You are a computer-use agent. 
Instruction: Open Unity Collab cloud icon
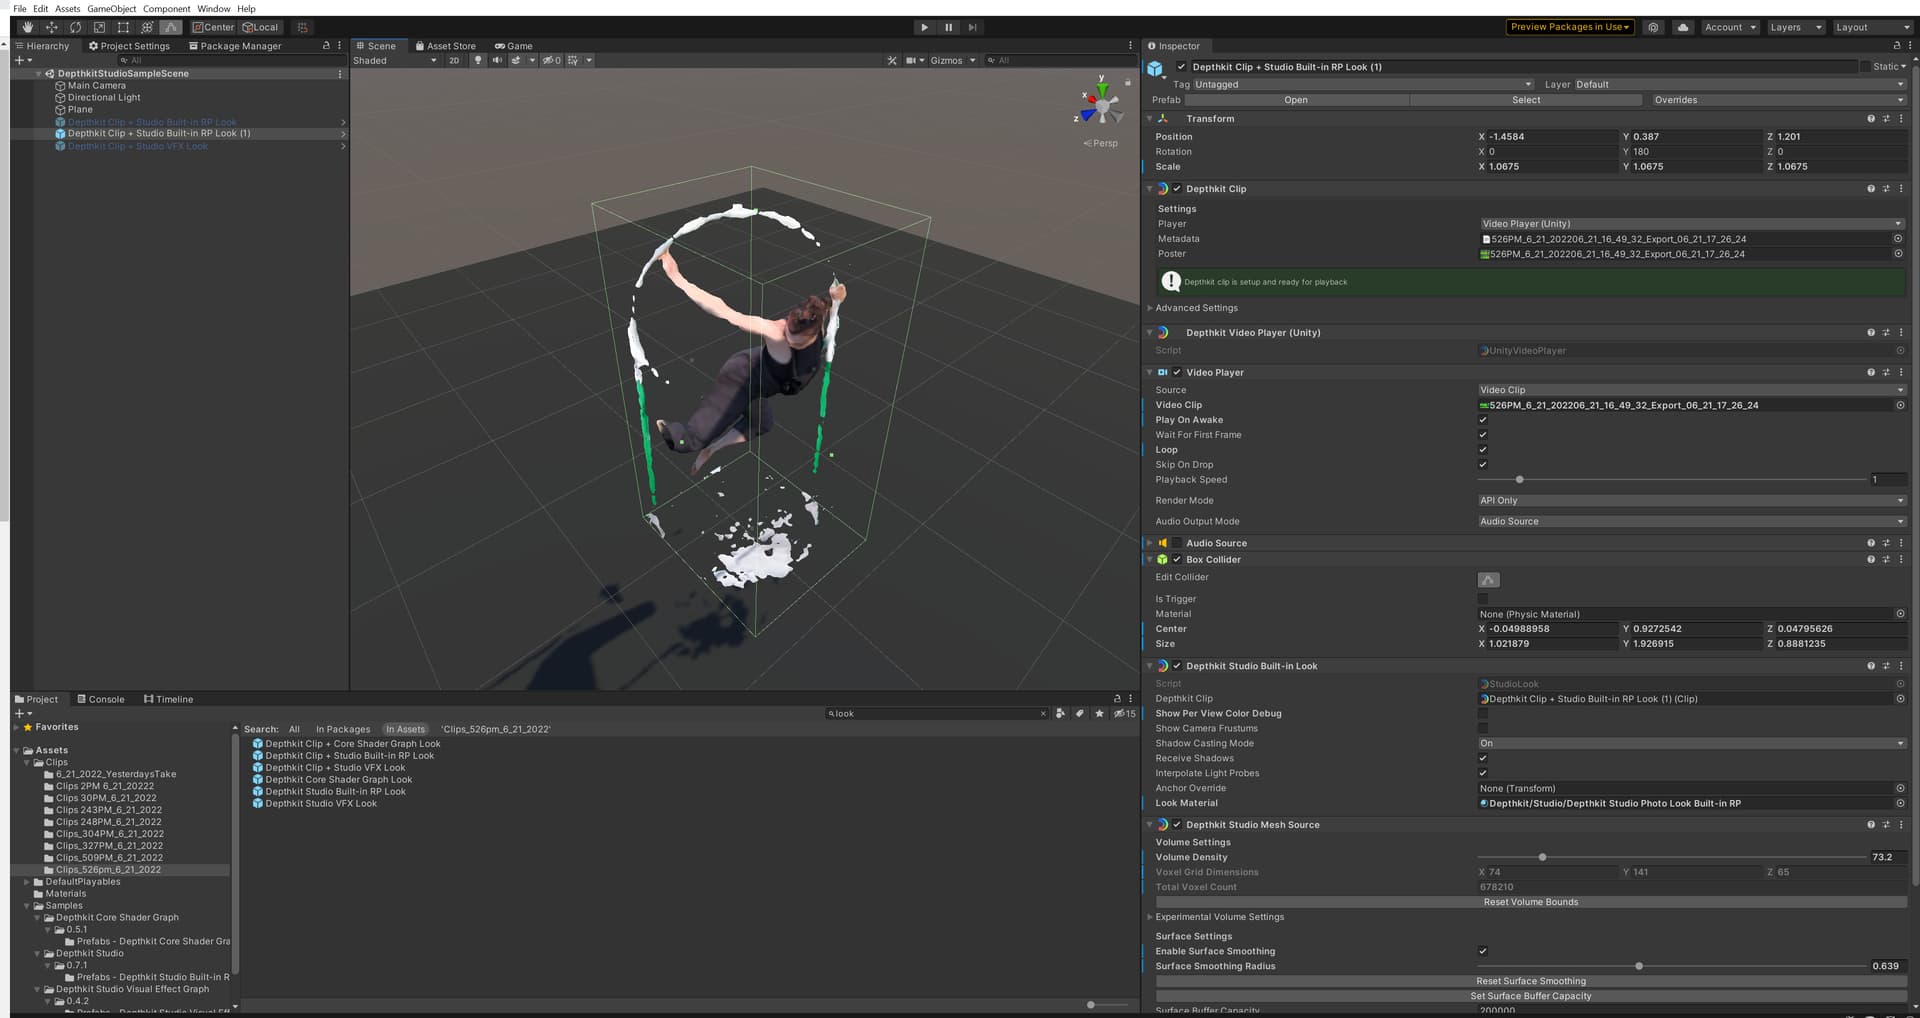(1683, 27)
